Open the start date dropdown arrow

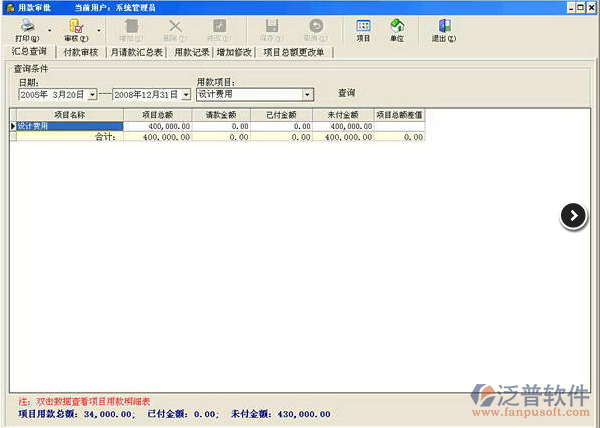tap(92, 94)
